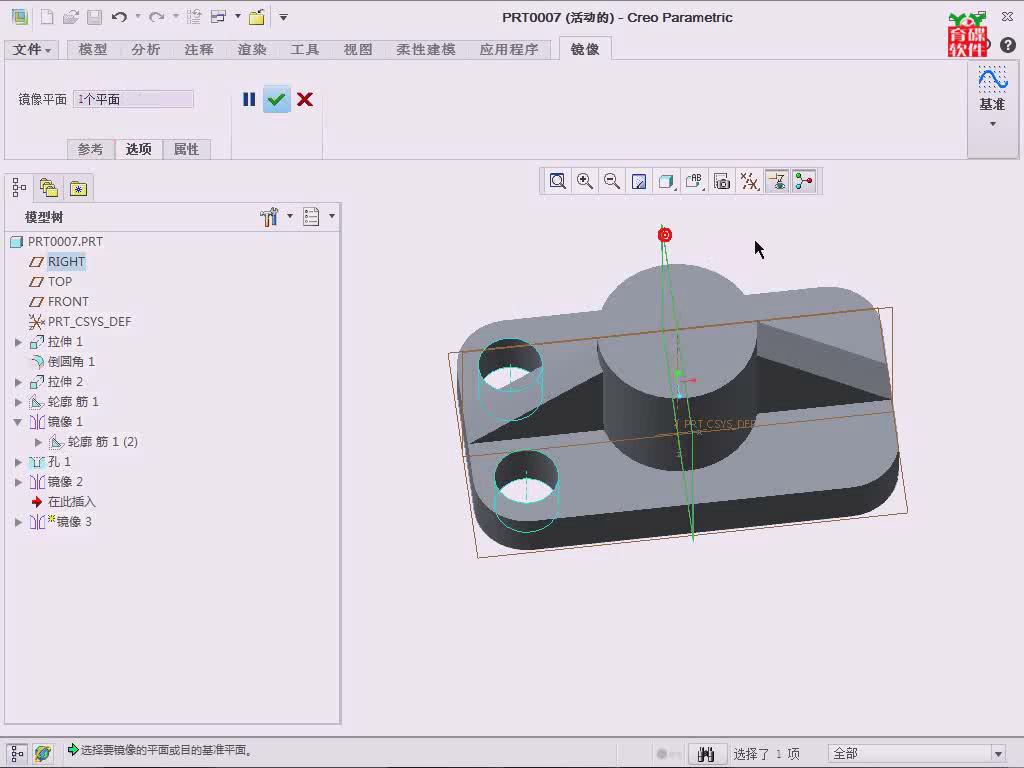Open the 参考 panel tab
The image size is (1024, 768).
coord(90,149)
